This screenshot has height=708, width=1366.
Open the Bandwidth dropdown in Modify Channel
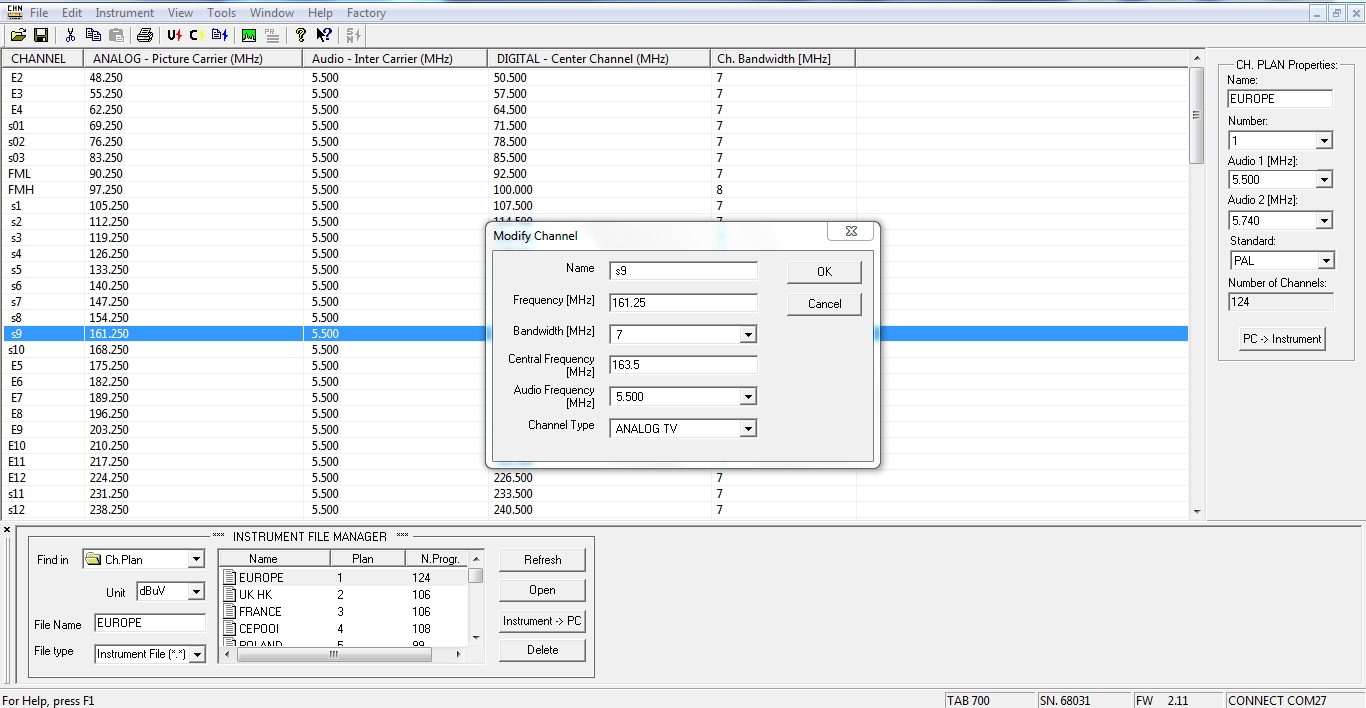748,335
